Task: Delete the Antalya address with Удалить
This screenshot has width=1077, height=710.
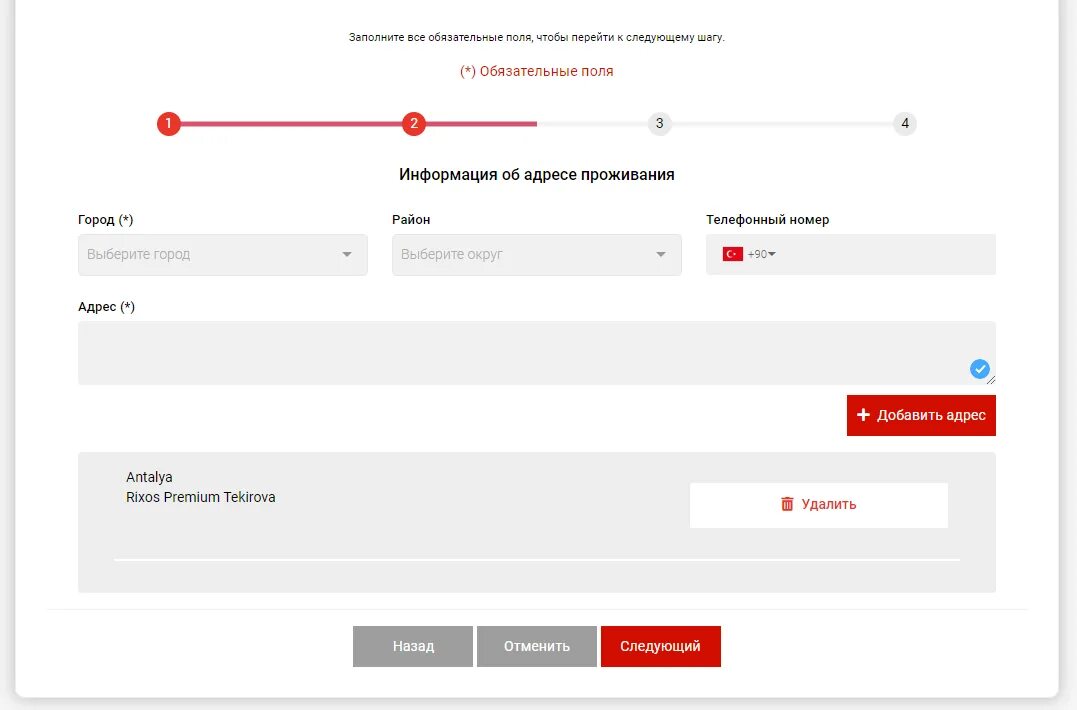Action: point(819,505)
